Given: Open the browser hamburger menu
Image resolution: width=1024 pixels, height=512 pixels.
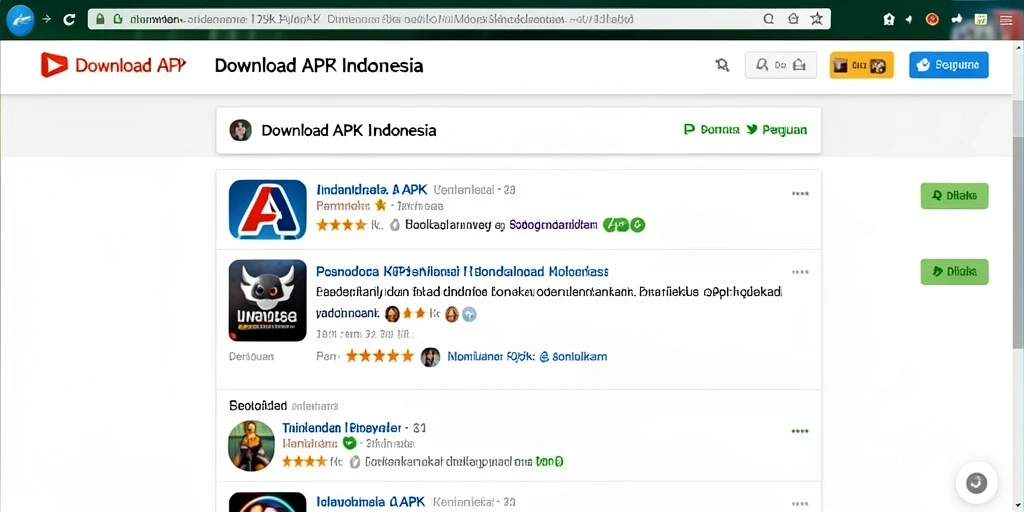Looking at the screenshot, I should [1006, 20].
